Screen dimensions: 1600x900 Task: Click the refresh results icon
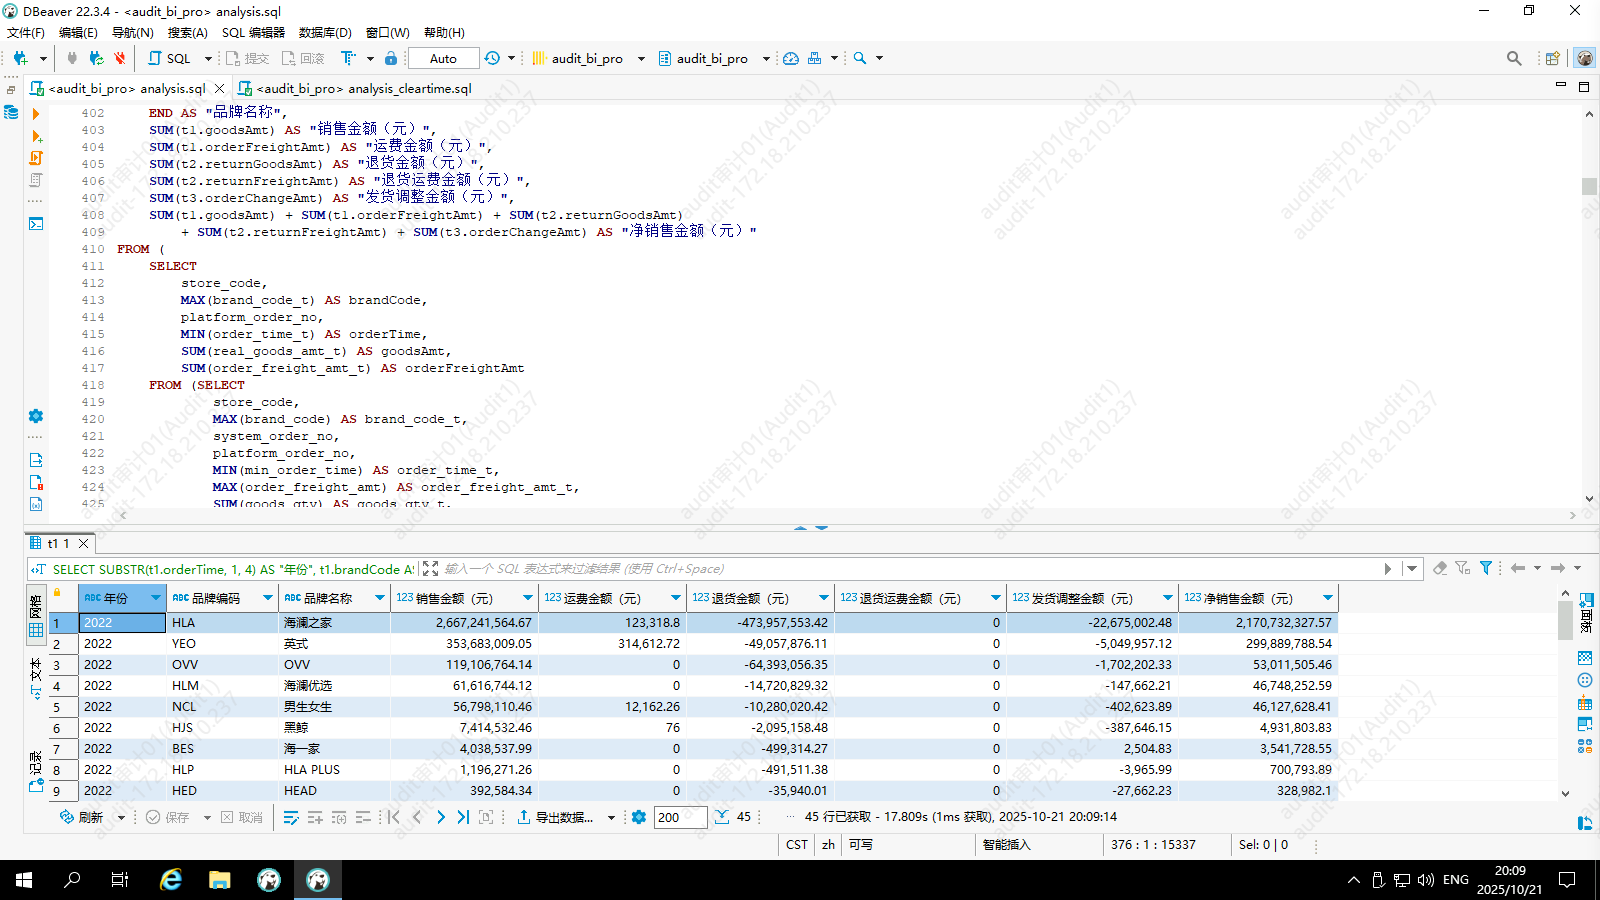tap(68, 817)
